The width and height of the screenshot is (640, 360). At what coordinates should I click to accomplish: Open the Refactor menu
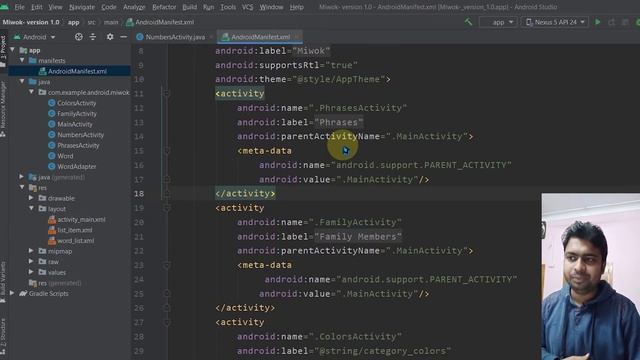[x=164, y=7]
